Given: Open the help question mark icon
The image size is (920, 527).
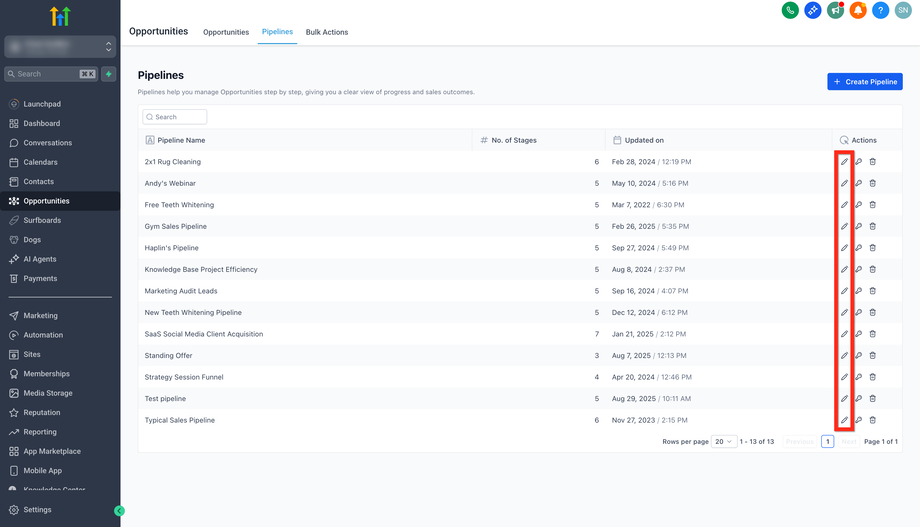Looking at the screenshot, I should [x=880, y=10].
